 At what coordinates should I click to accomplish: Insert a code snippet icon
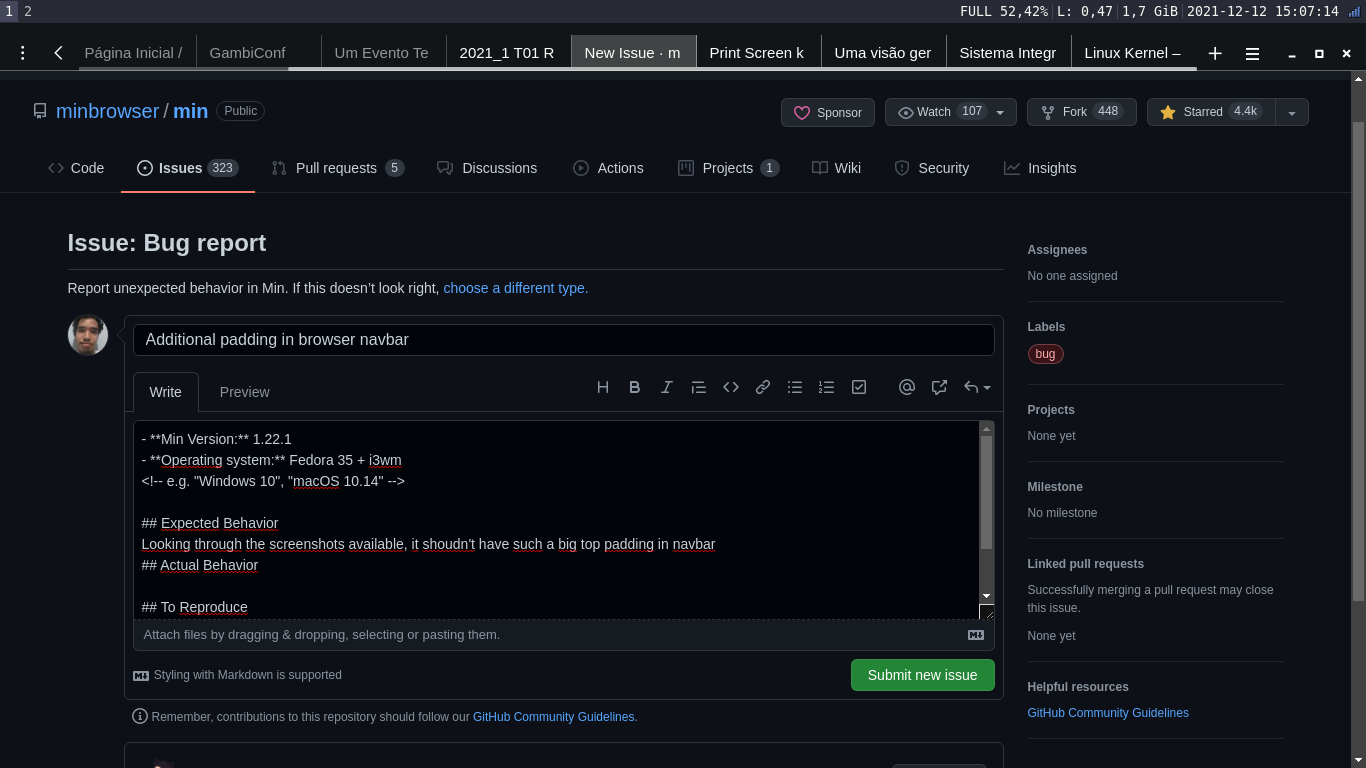(x=731, y=387)
